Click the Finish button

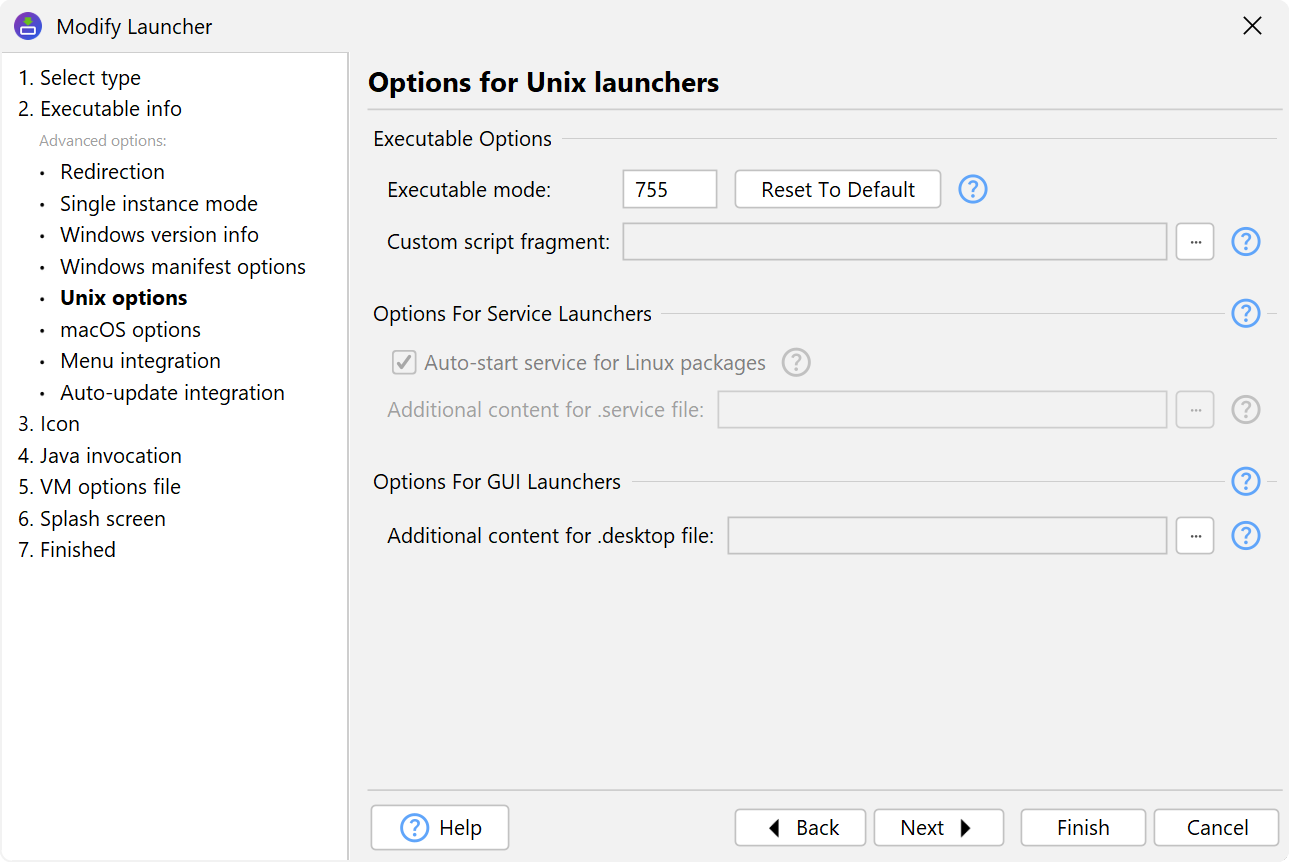click(x=1082, y=828)
